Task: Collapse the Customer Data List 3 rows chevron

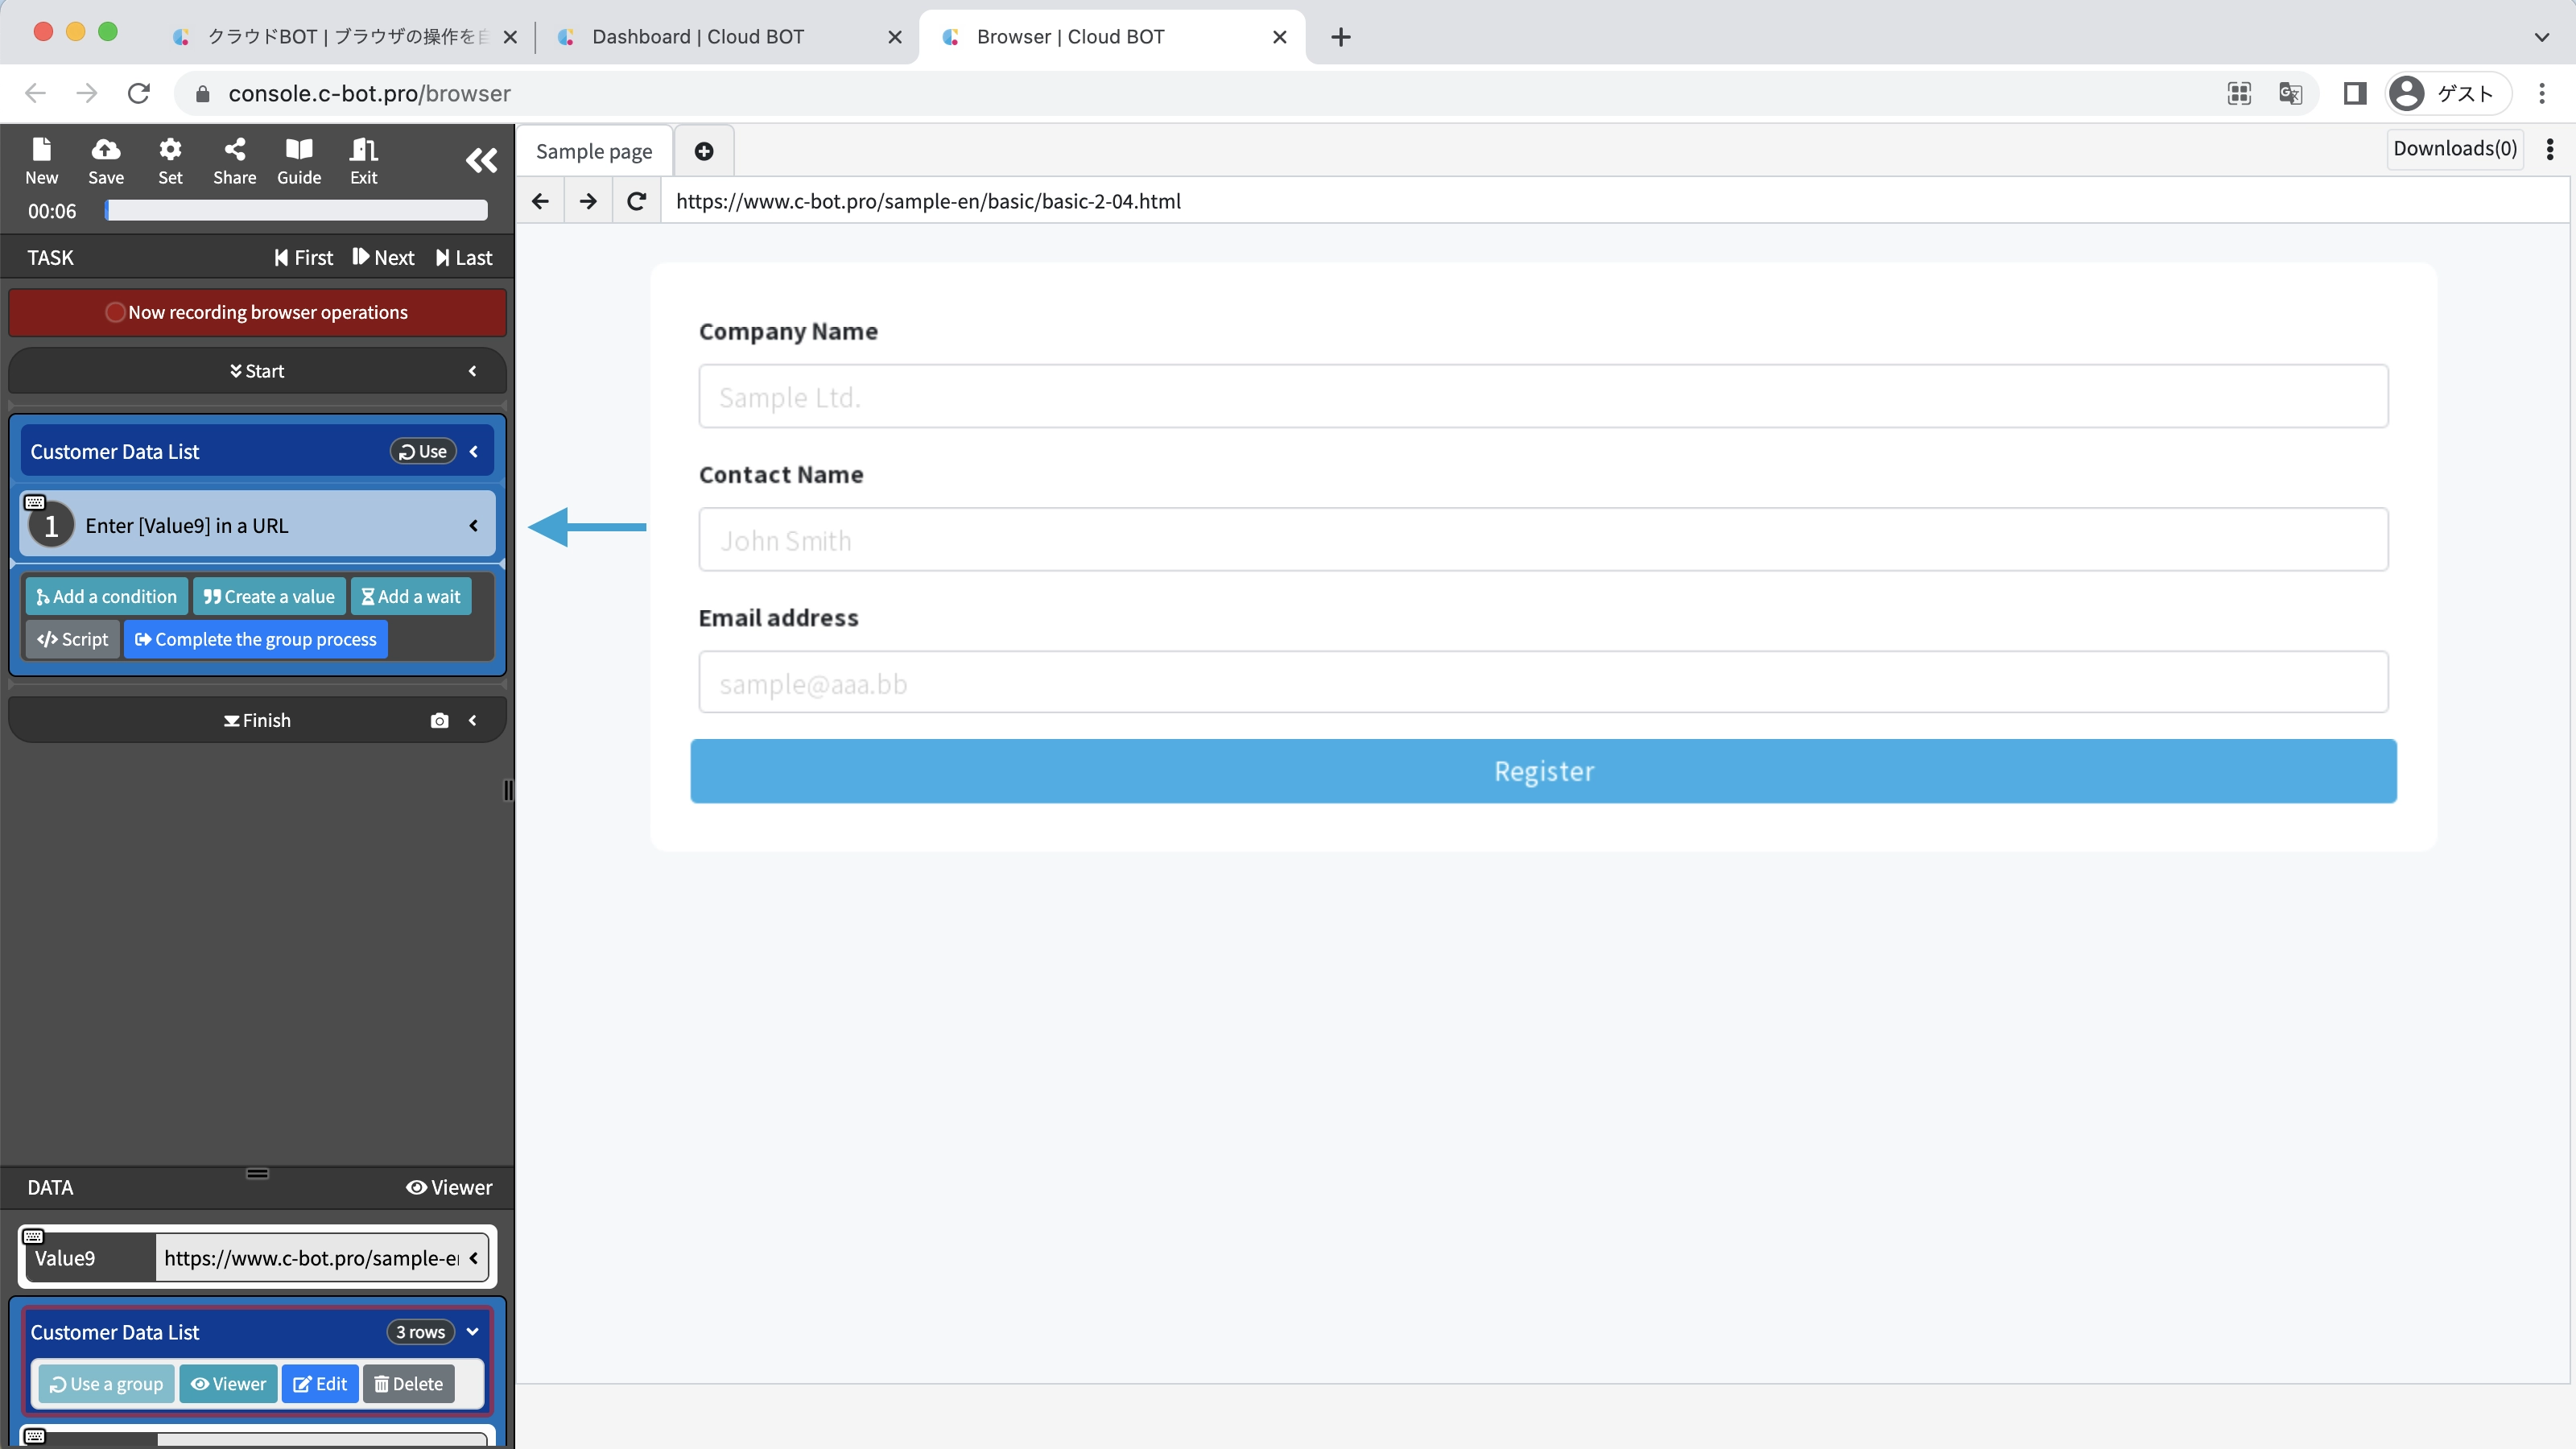Action: click(x=473, y=1332)
